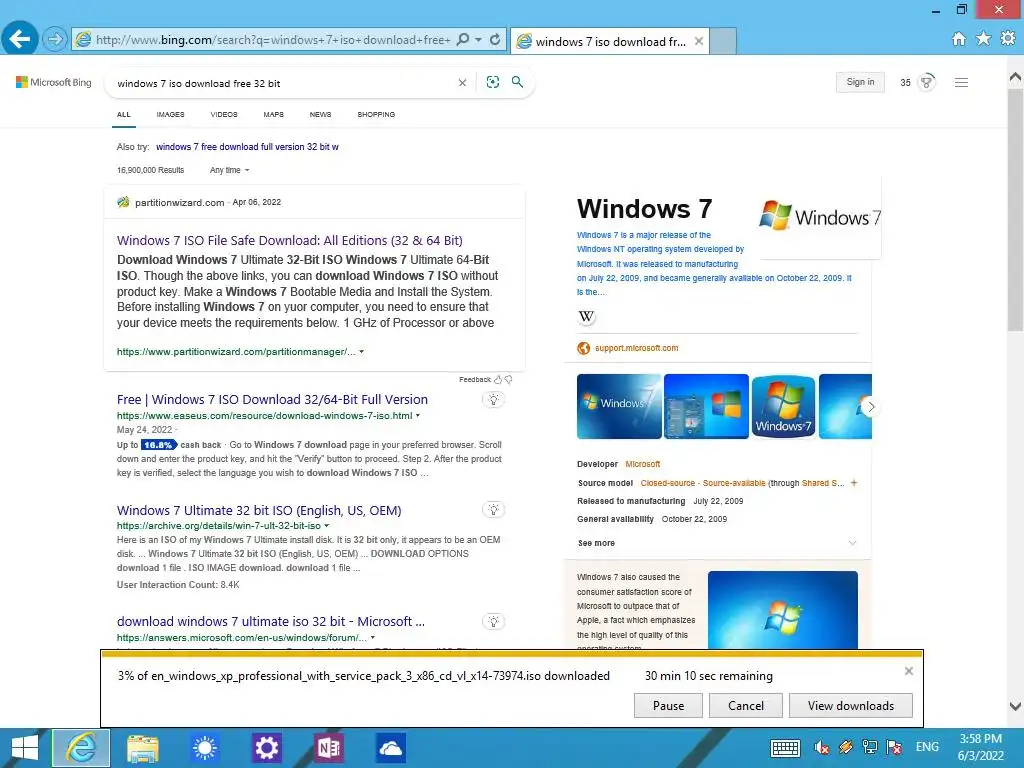Click the vertical scrollbar down arrow
1024x768 pixels.
[x=1015, y=706]
